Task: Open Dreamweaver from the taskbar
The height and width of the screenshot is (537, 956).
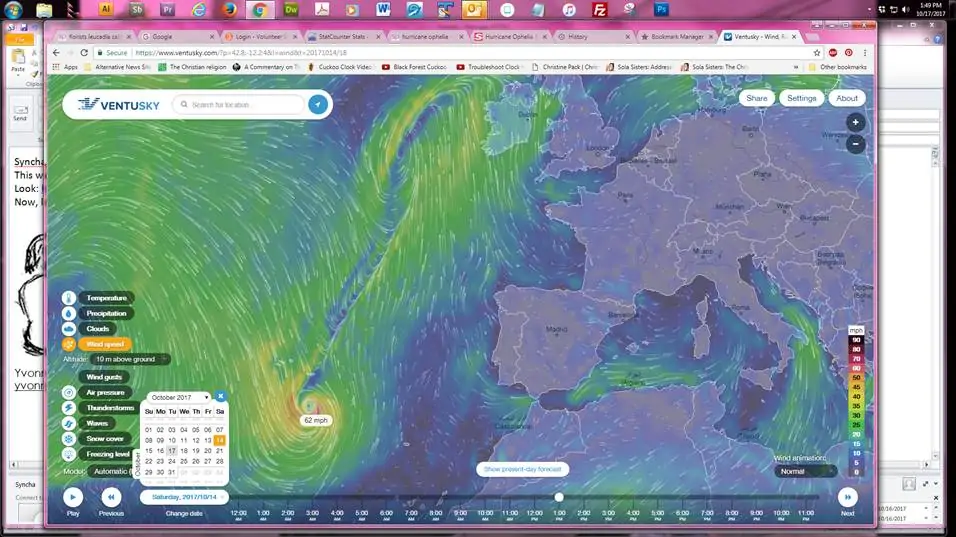Action: coord(291,9)
